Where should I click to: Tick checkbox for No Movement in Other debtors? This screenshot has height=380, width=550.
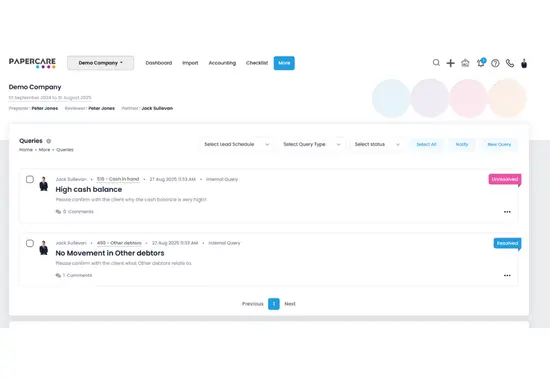(30, 243)
